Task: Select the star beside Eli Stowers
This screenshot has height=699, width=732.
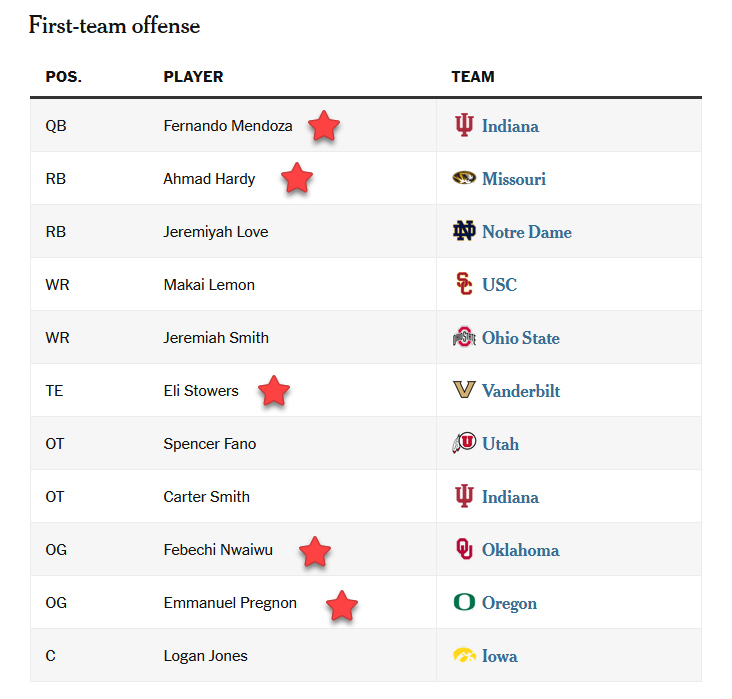Action: pyautogui.click(x=274, y=391)
